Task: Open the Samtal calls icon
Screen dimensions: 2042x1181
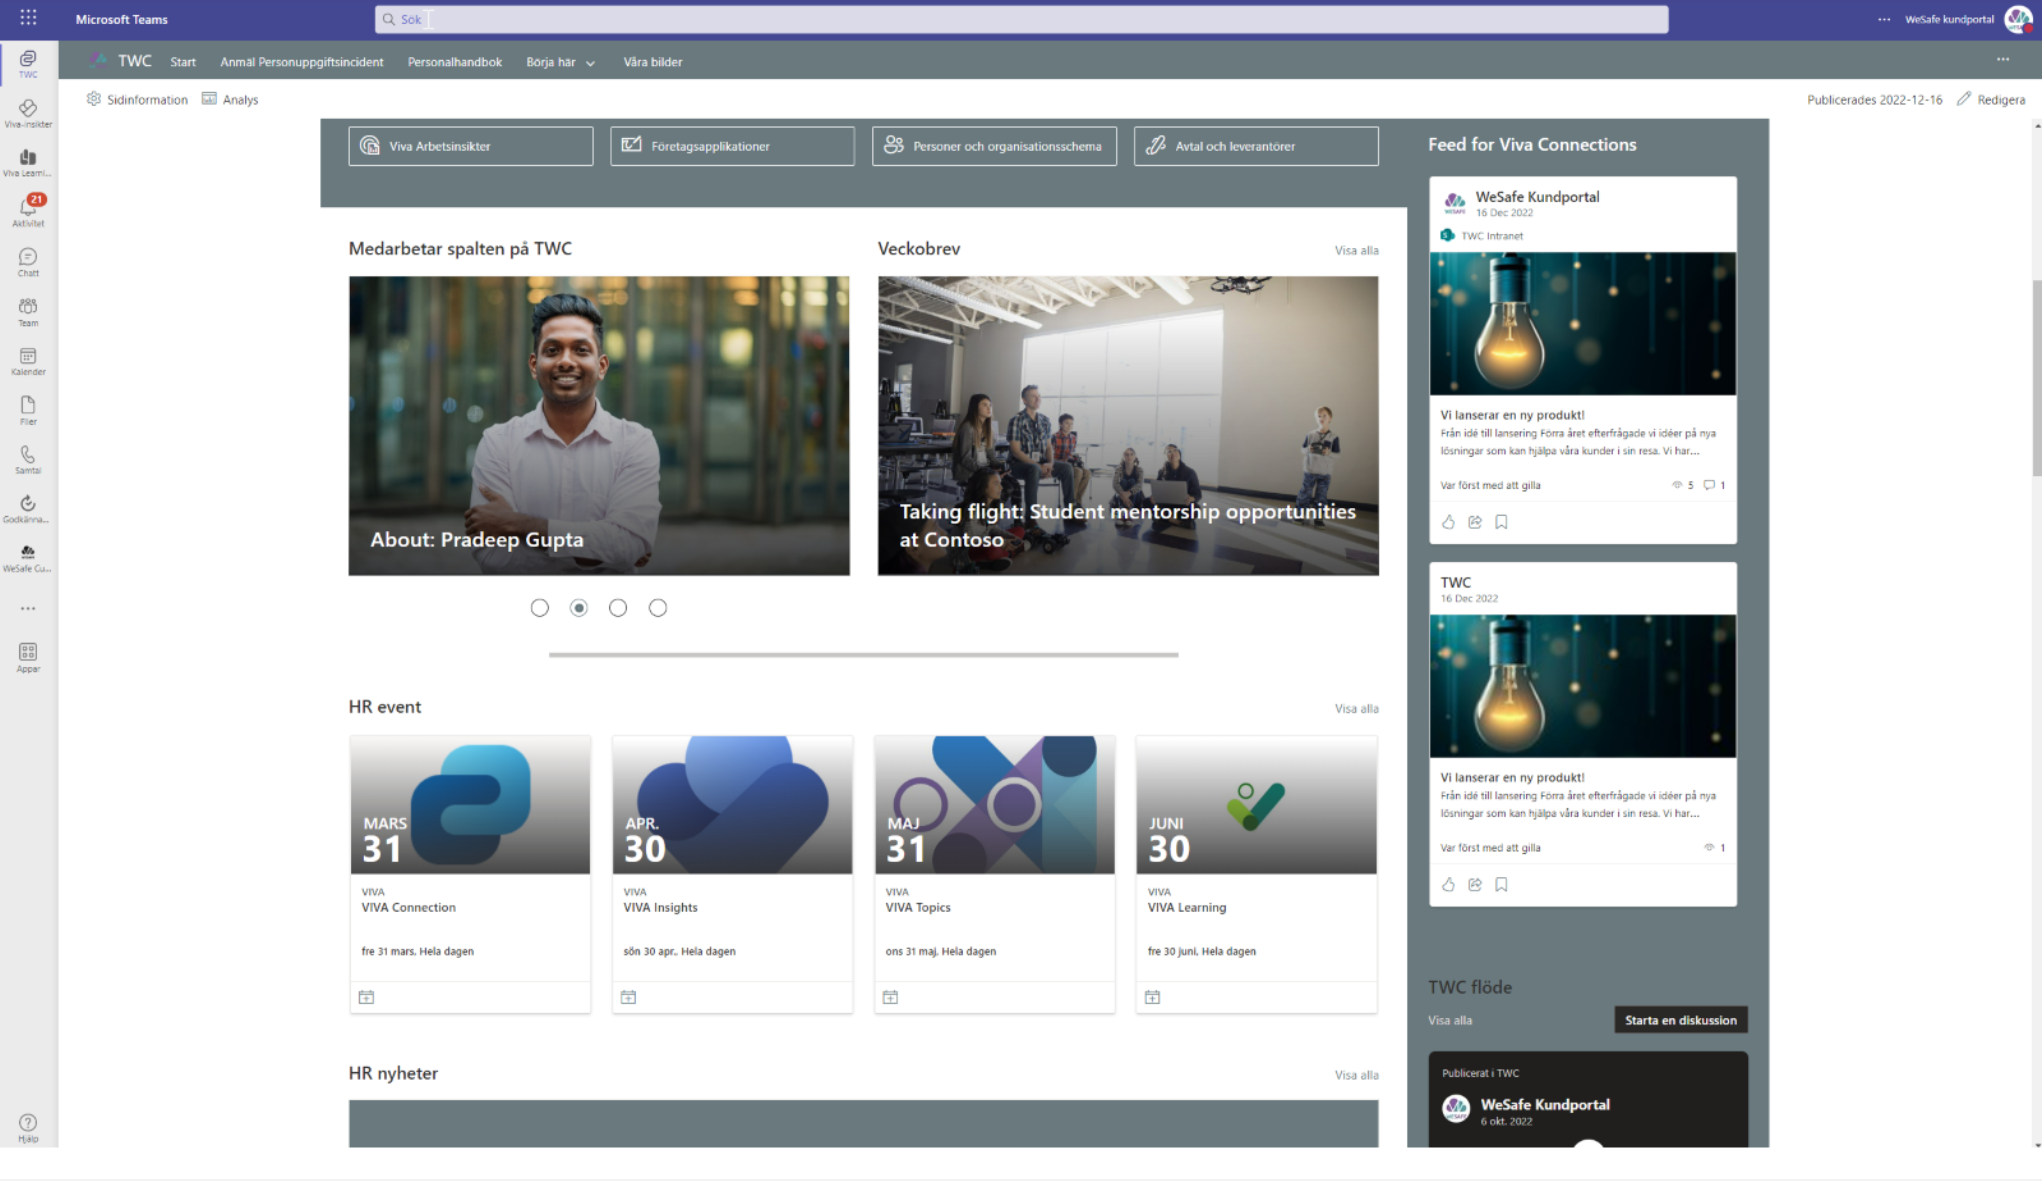Action: pyautogui.click(x=28, y=458)
